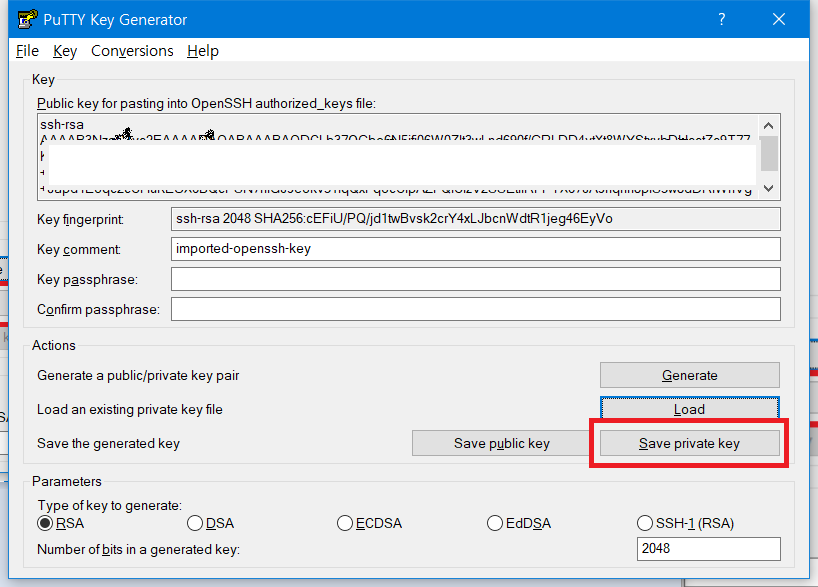The width and height of the screenshot is (818, 587).
Task: Click the question mark help button
Action: pyautogui.click(x=721, y=19)
